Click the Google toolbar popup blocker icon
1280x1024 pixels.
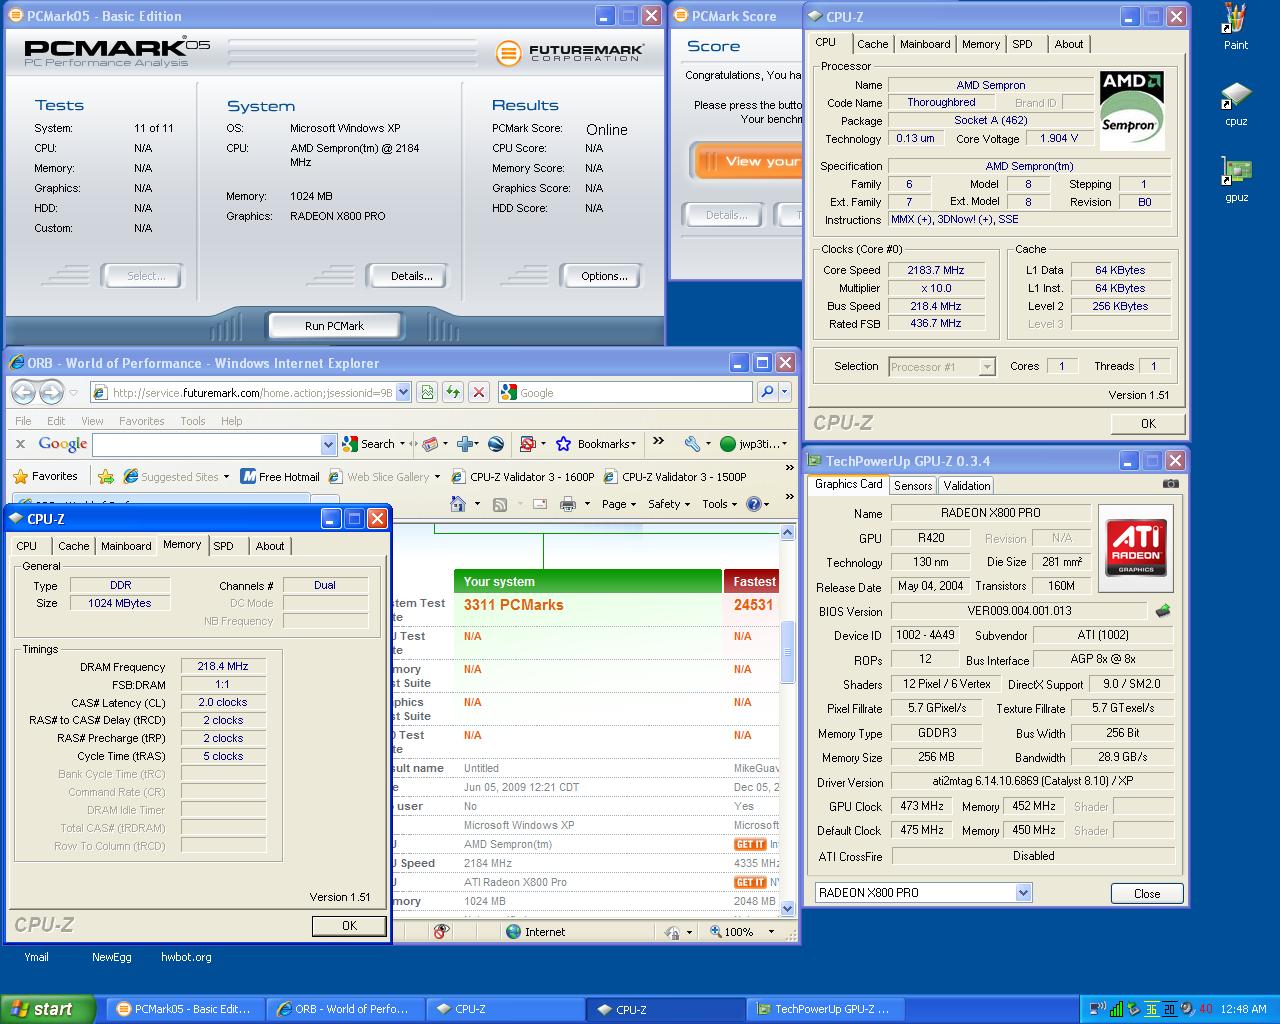pyautogui.click(x=528, y=444)
